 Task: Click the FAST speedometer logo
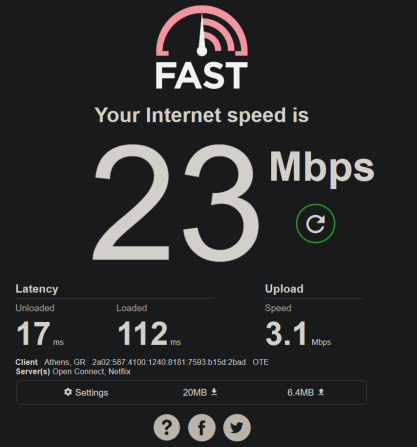click(202, 31)
